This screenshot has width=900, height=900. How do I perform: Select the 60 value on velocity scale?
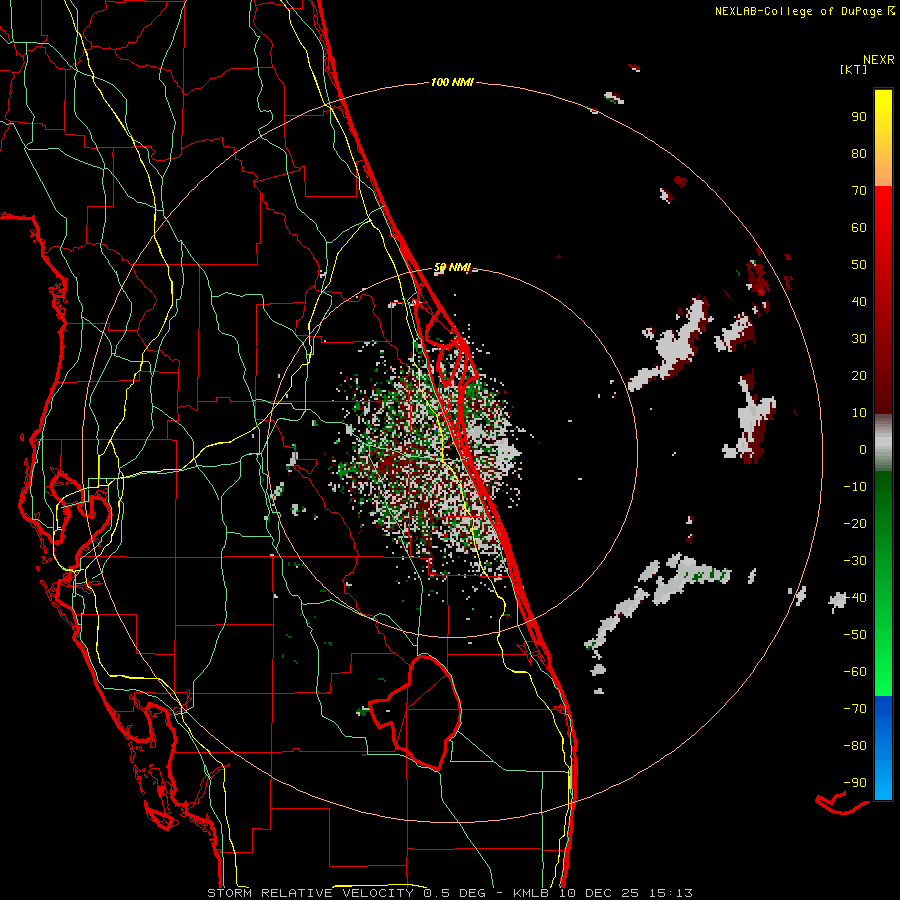pos(859,227)
